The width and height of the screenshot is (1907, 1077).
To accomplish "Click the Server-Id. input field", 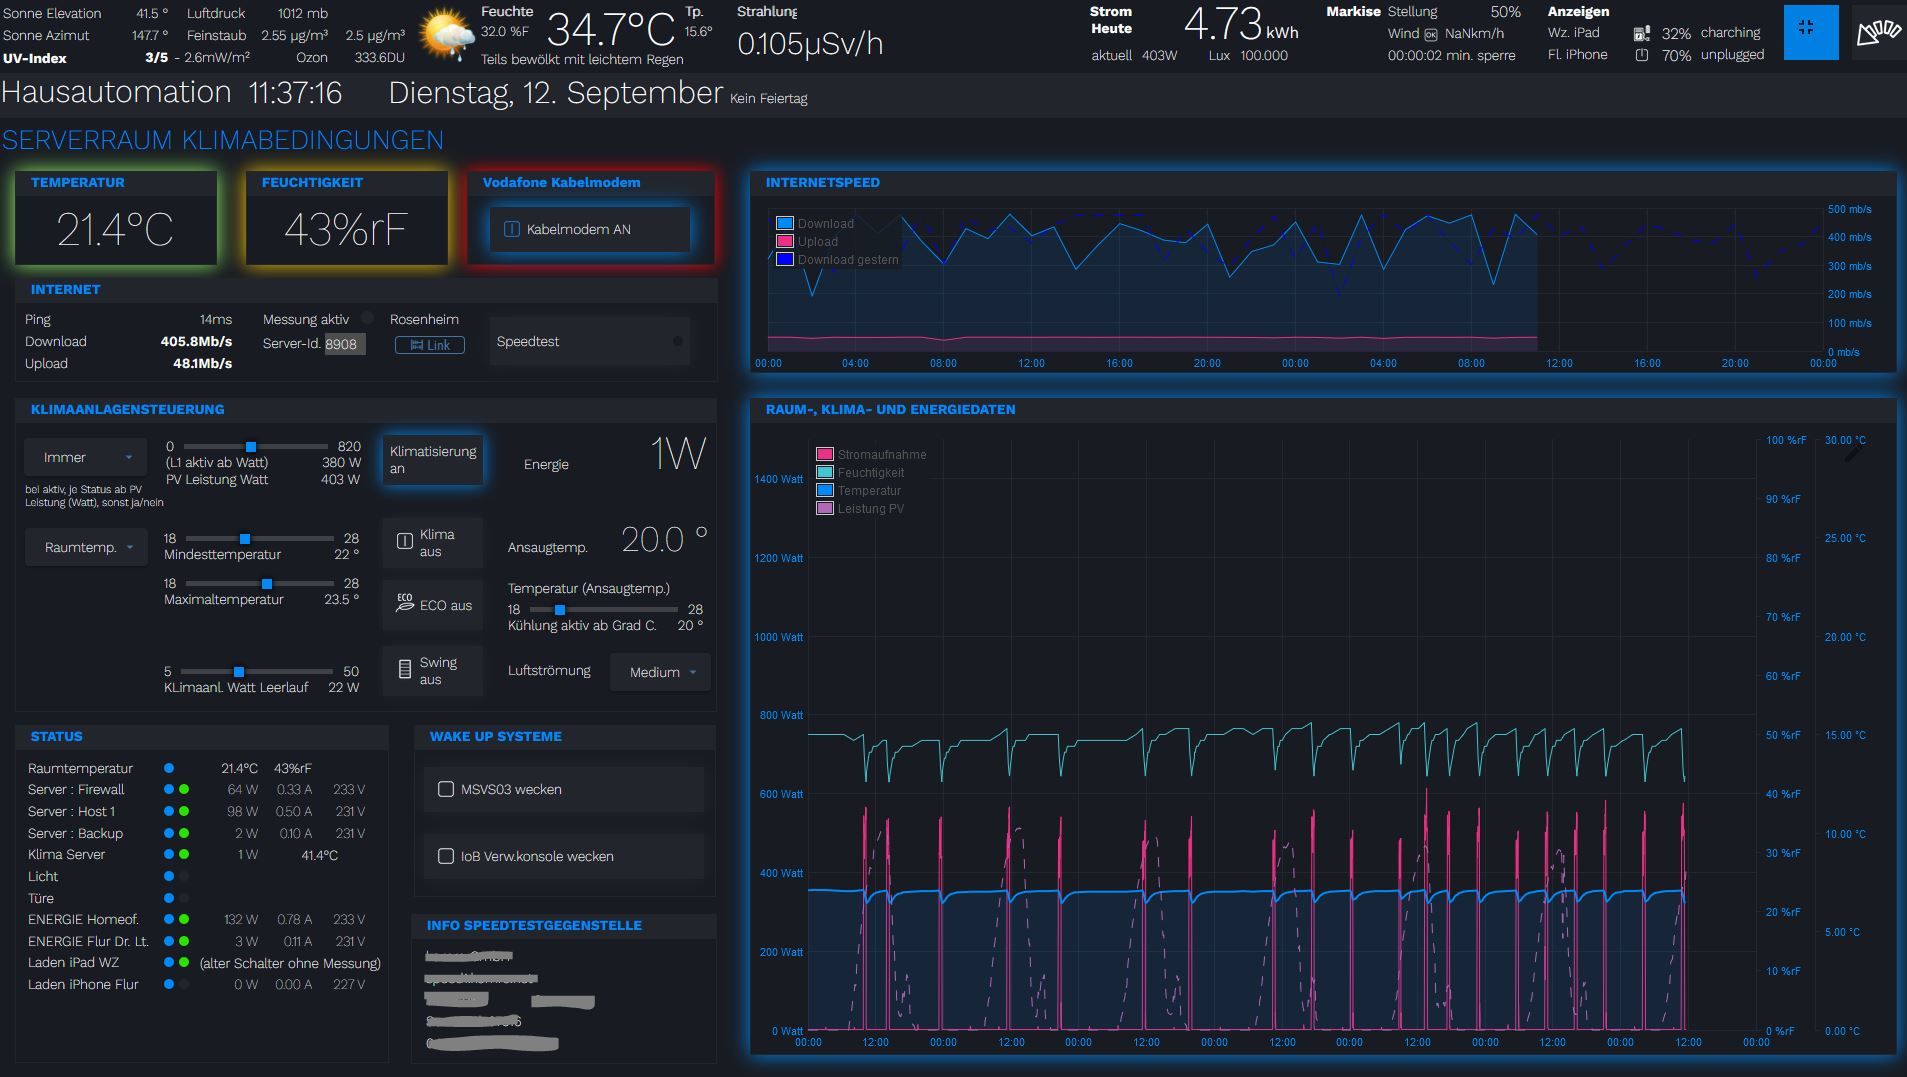I will click(344, 344).
